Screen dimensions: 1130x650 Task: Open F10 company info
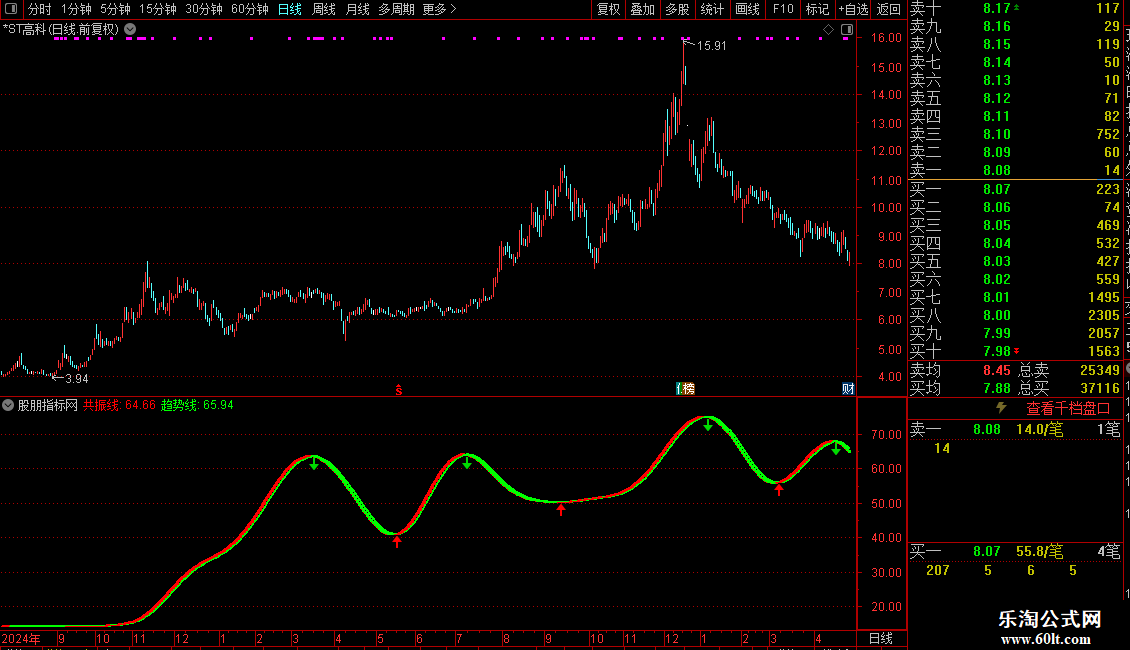(783, 9)
